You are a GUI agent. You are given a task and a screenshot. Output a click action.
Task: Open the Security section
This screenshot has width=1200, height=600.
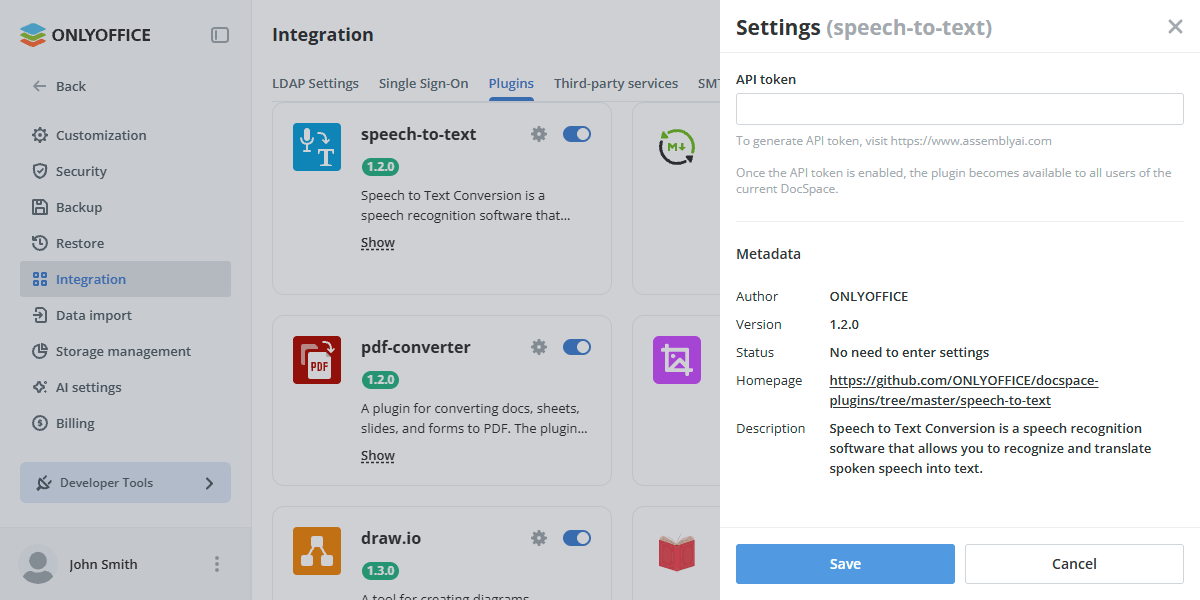(x=125, y=171)
